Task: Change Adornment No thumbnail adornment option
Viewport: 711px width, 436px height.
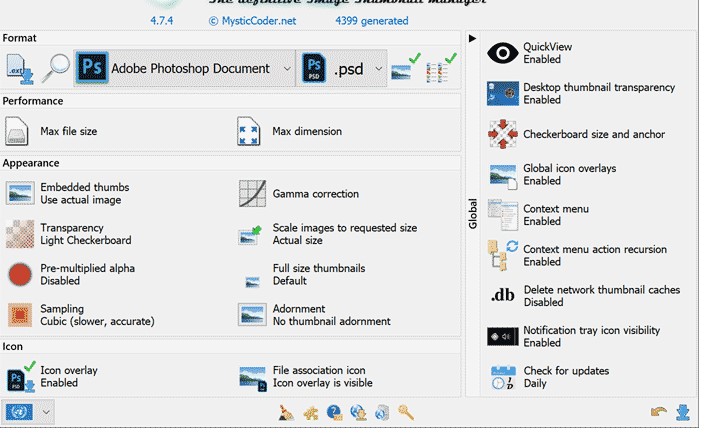Action: tap(331, 321)
